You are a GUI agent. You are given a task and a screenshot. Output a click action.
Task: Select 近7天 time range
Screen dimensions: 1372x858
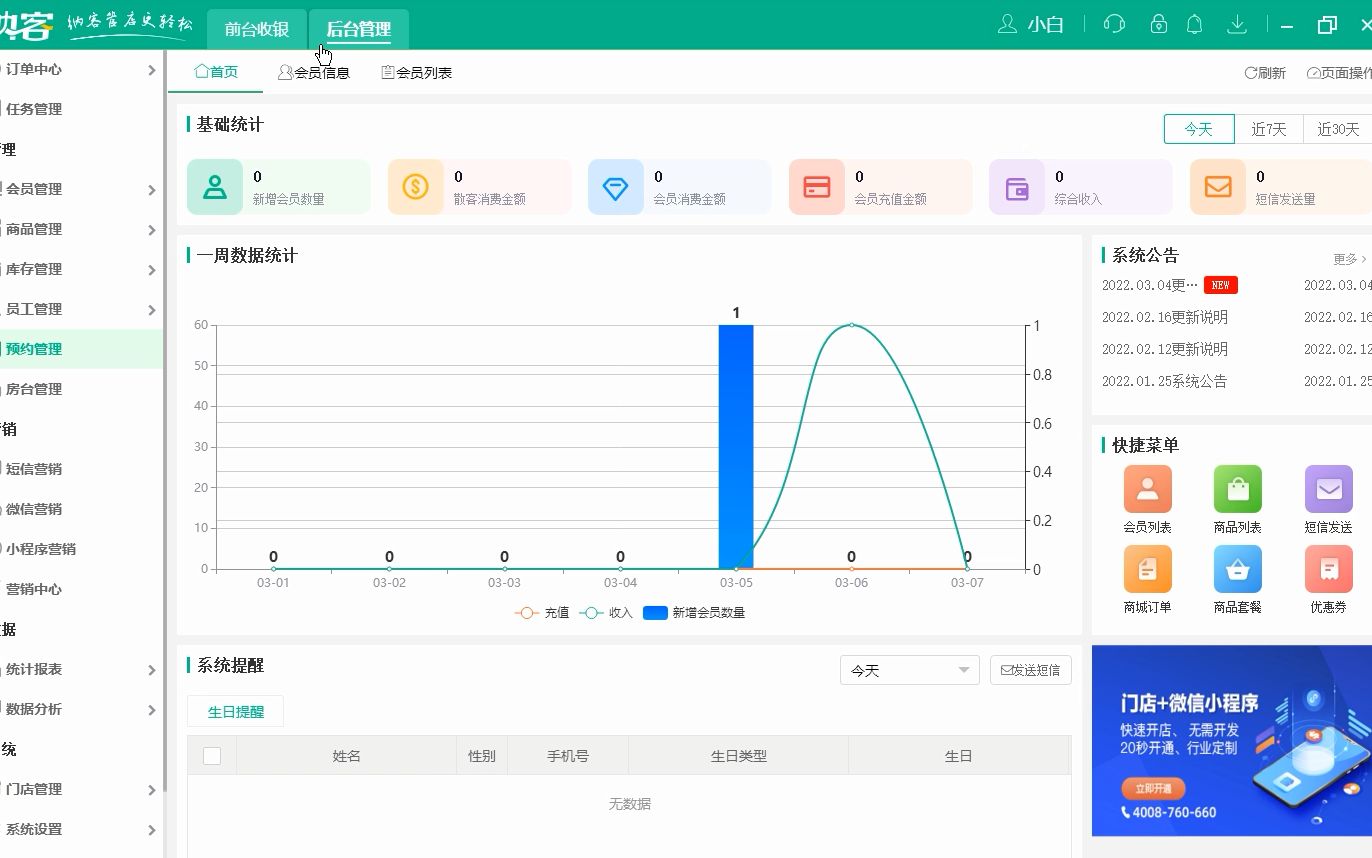tap(1269, 129)
